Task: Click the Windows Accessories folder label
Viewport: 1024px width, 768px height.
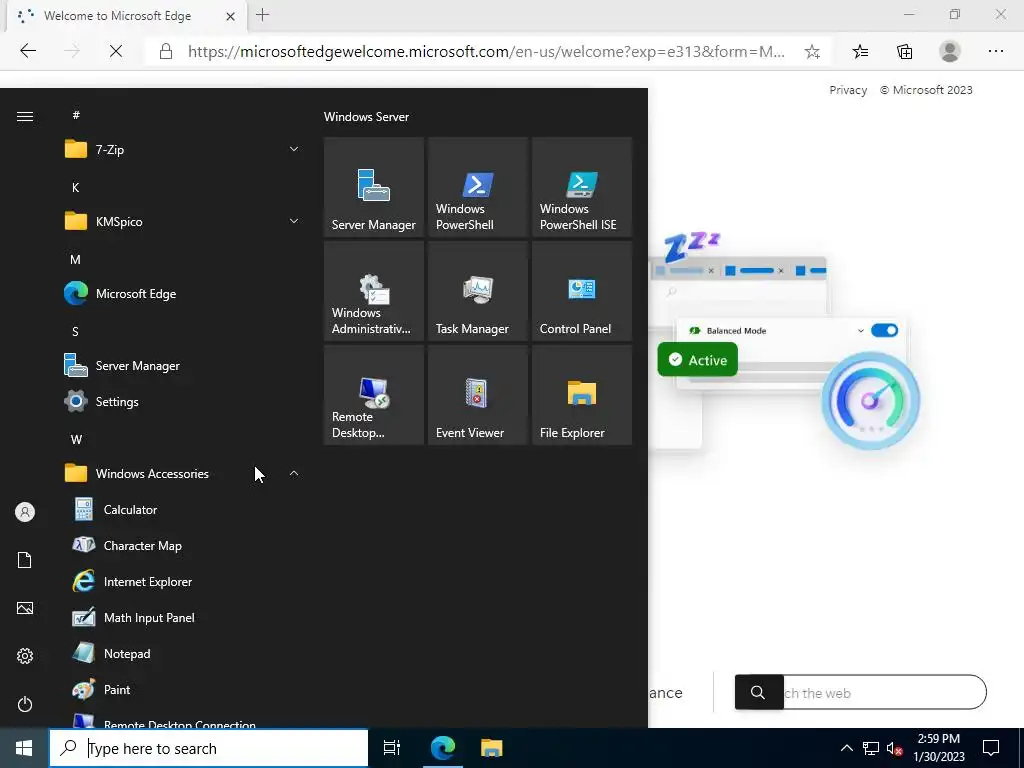Action: [x=152, y=473]
